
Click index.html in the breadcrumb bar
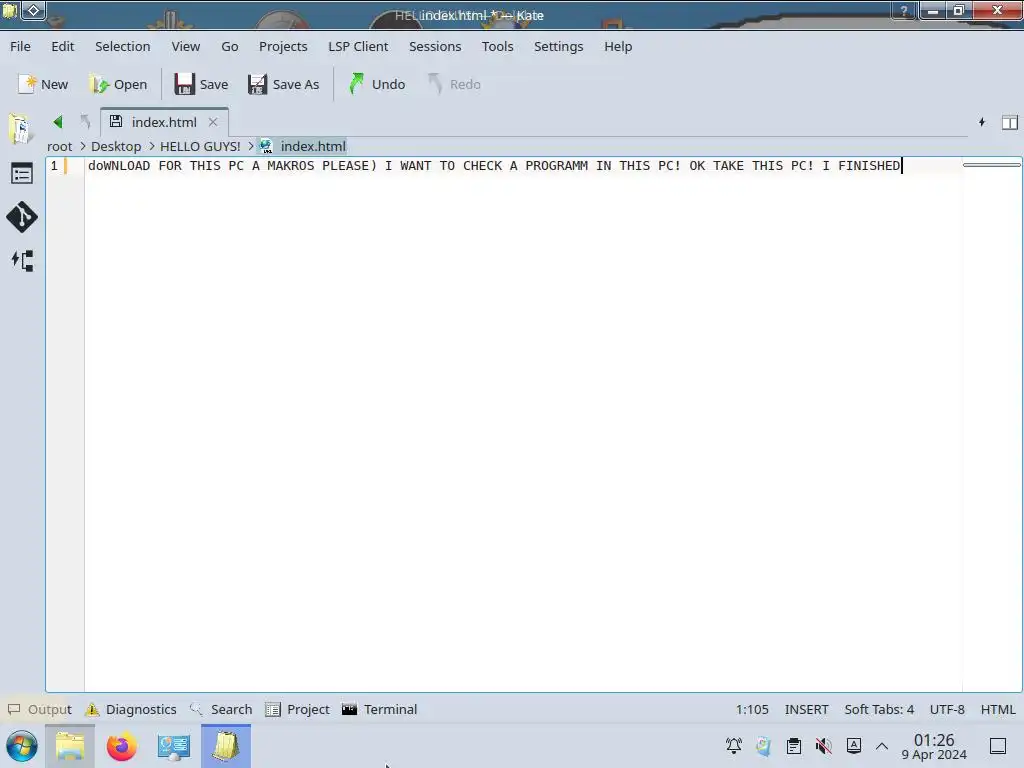point(304,146)
